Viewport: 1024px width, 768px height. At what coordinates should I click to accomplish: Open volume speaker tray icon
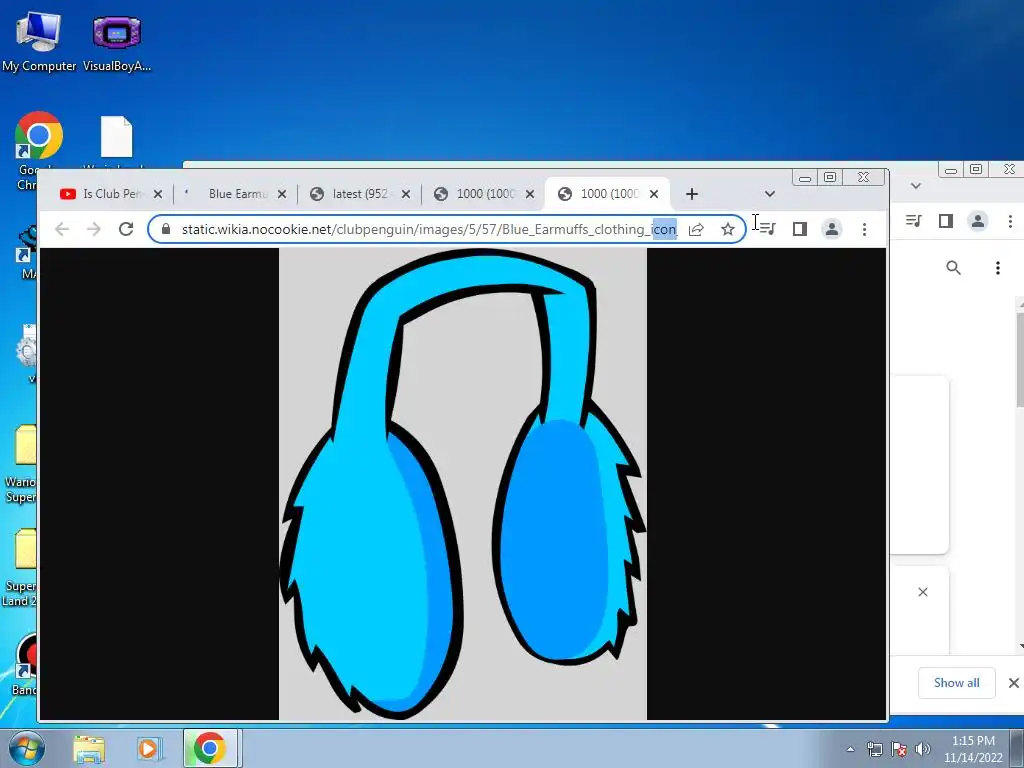point(923,749)
